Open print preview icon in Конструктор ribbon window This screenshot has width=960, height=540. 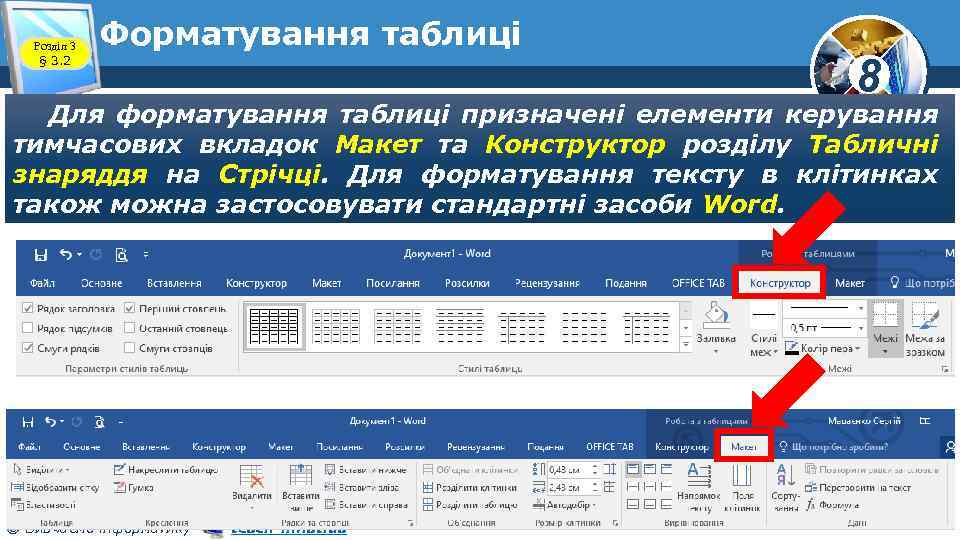(x=121, y=255)
